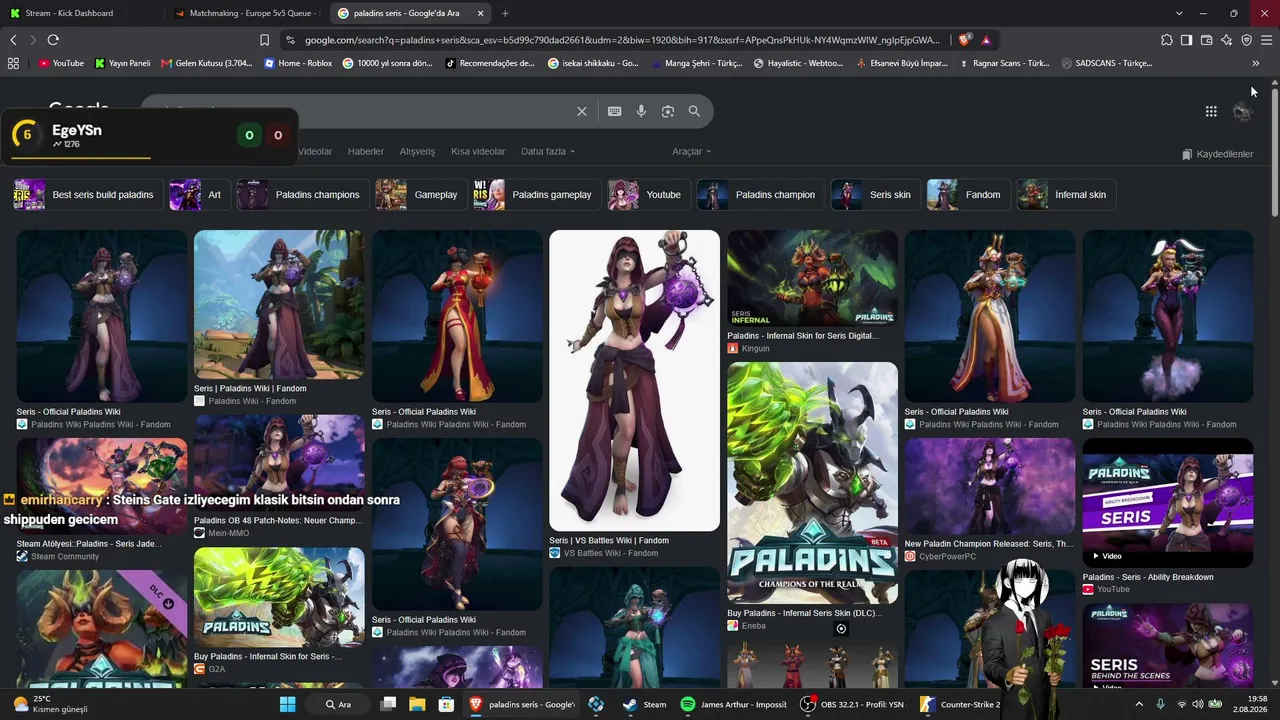The width and height of the screenshot is (1280, 720).
Task: Open a new browser tab
Action: 505,13
